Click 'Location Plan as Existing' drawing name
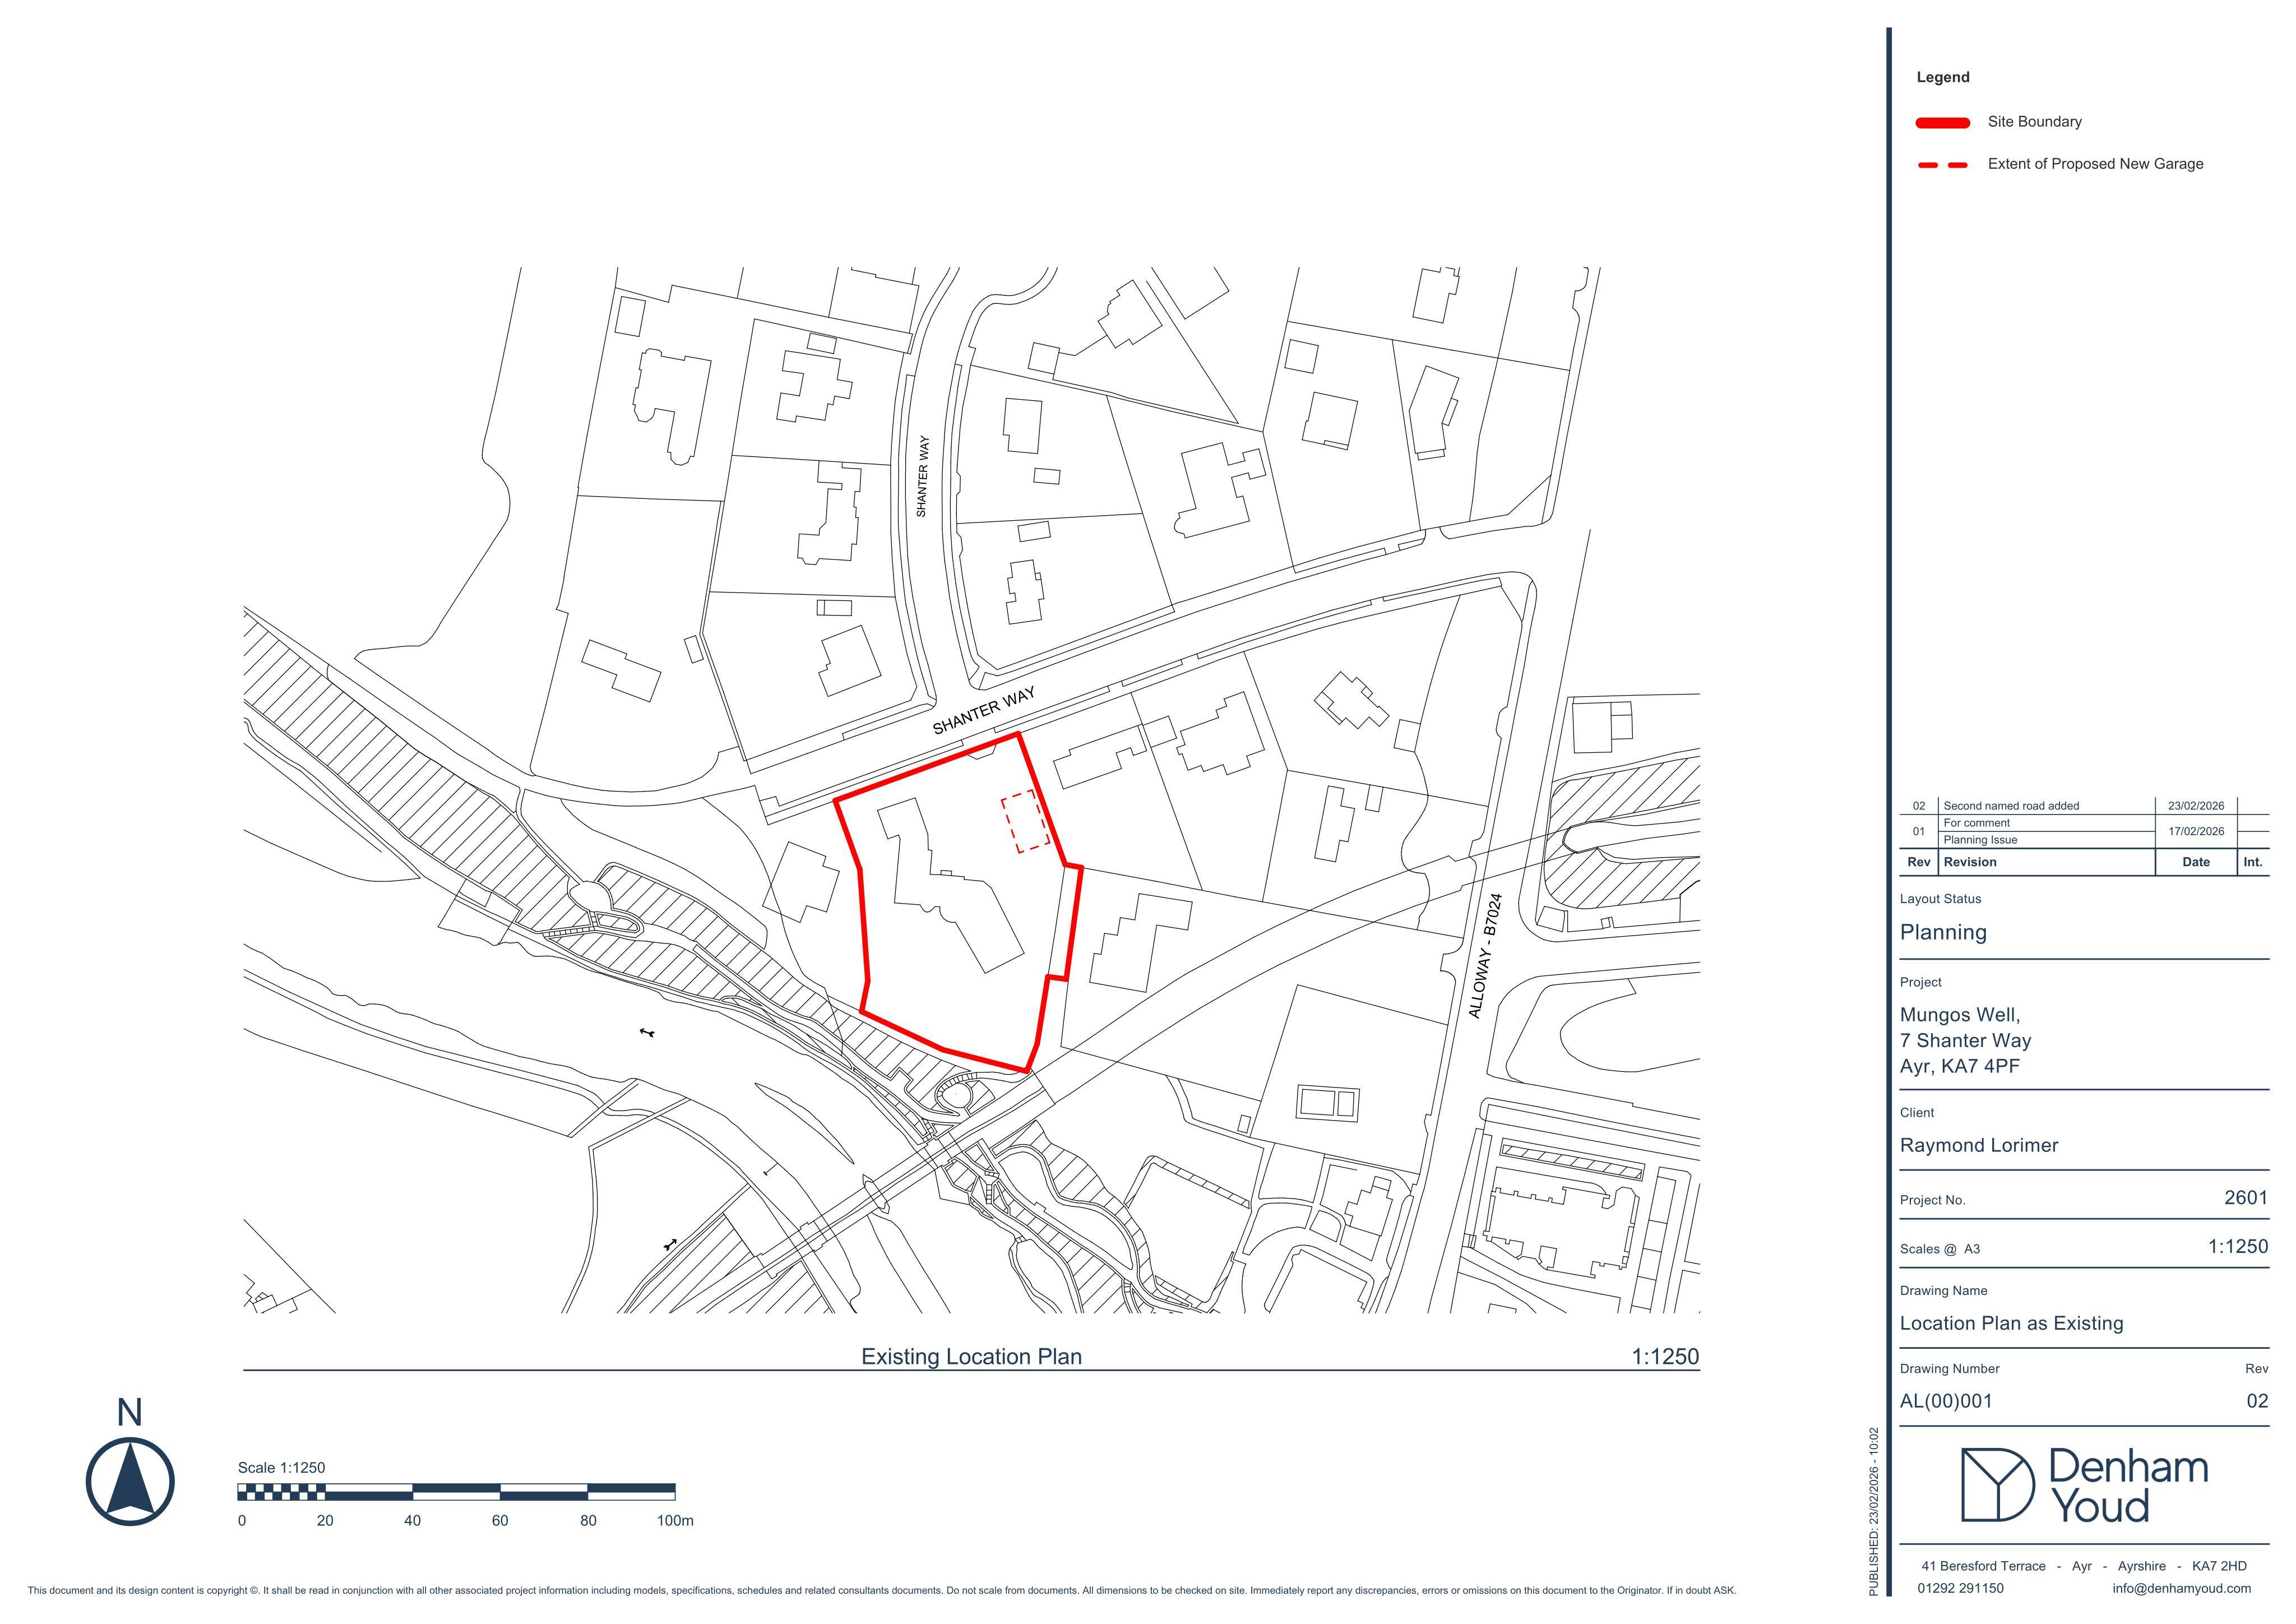This screenshot has height=1624, width=2296. (2012, 1323)
